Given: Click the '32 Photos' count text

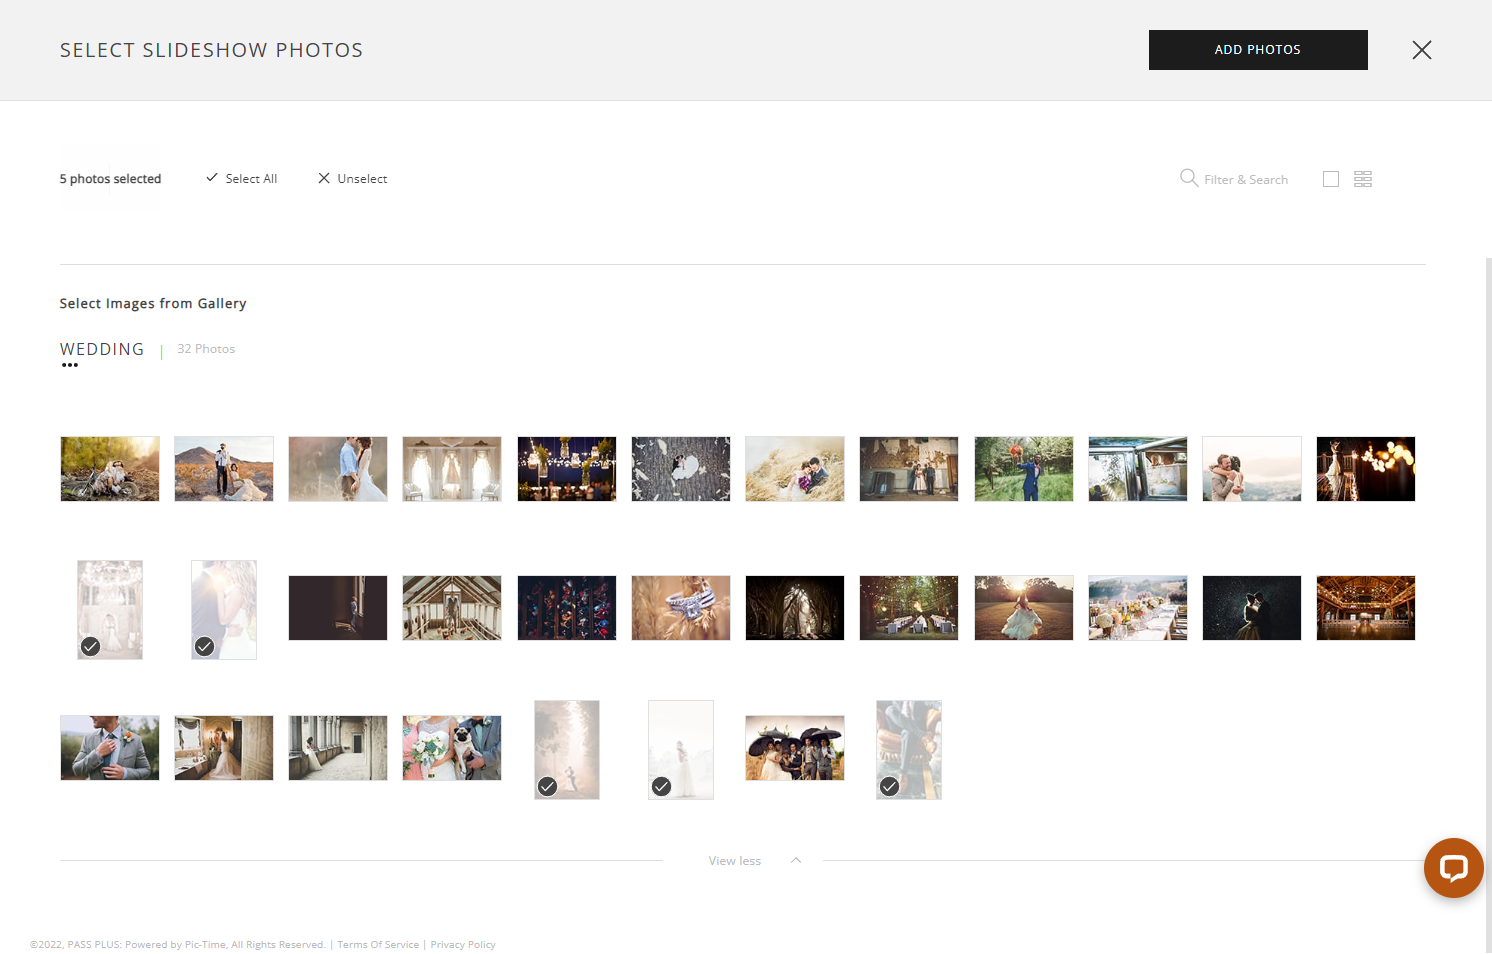Looking at the screenshot, I should [206, 349].
